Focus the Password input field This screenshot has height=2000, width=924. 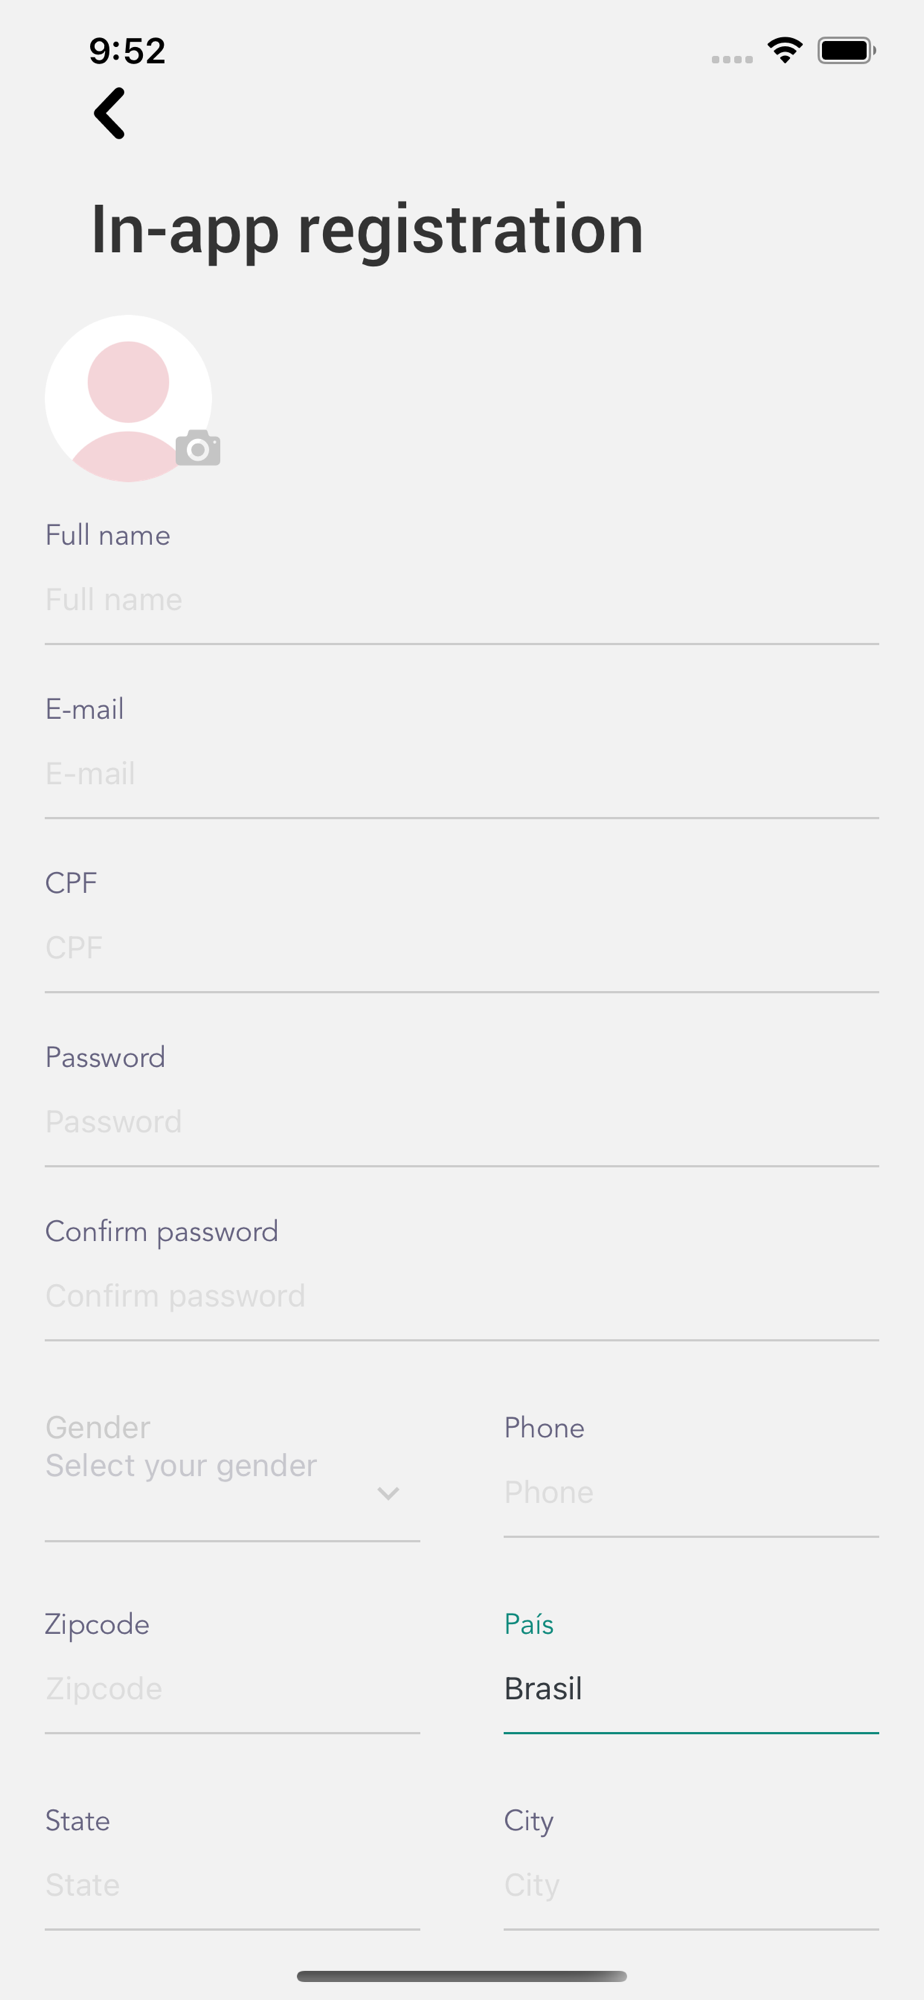(462, 1122)
